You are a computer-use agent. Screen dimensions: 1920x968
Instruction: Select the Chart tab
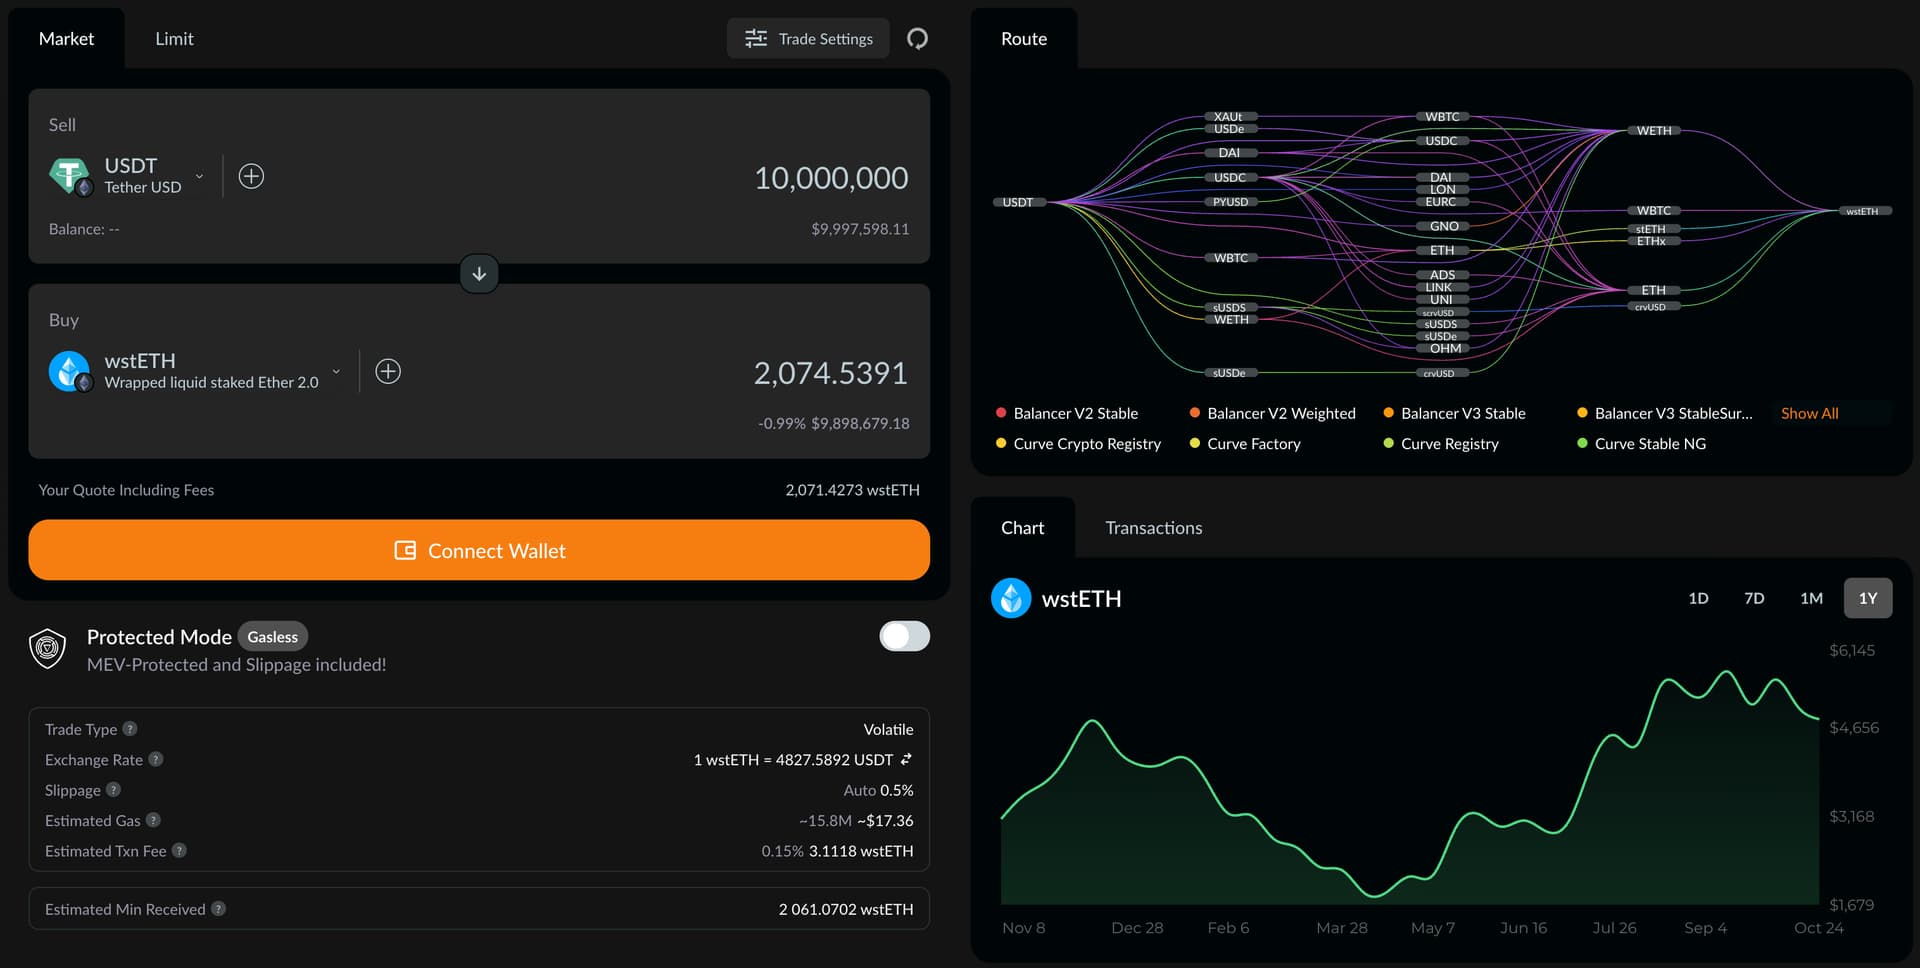[x=1022, y=528]
